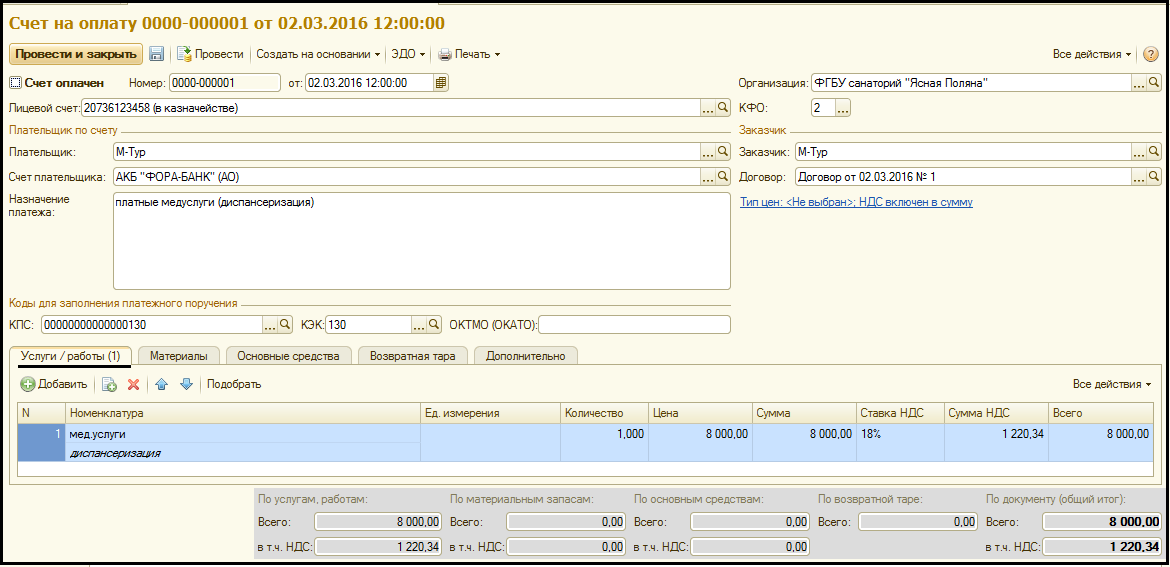Screen dimensions: 1170x567
Task: Expand the Создать на основании dropdown
Action: click(x=318, y=54)
